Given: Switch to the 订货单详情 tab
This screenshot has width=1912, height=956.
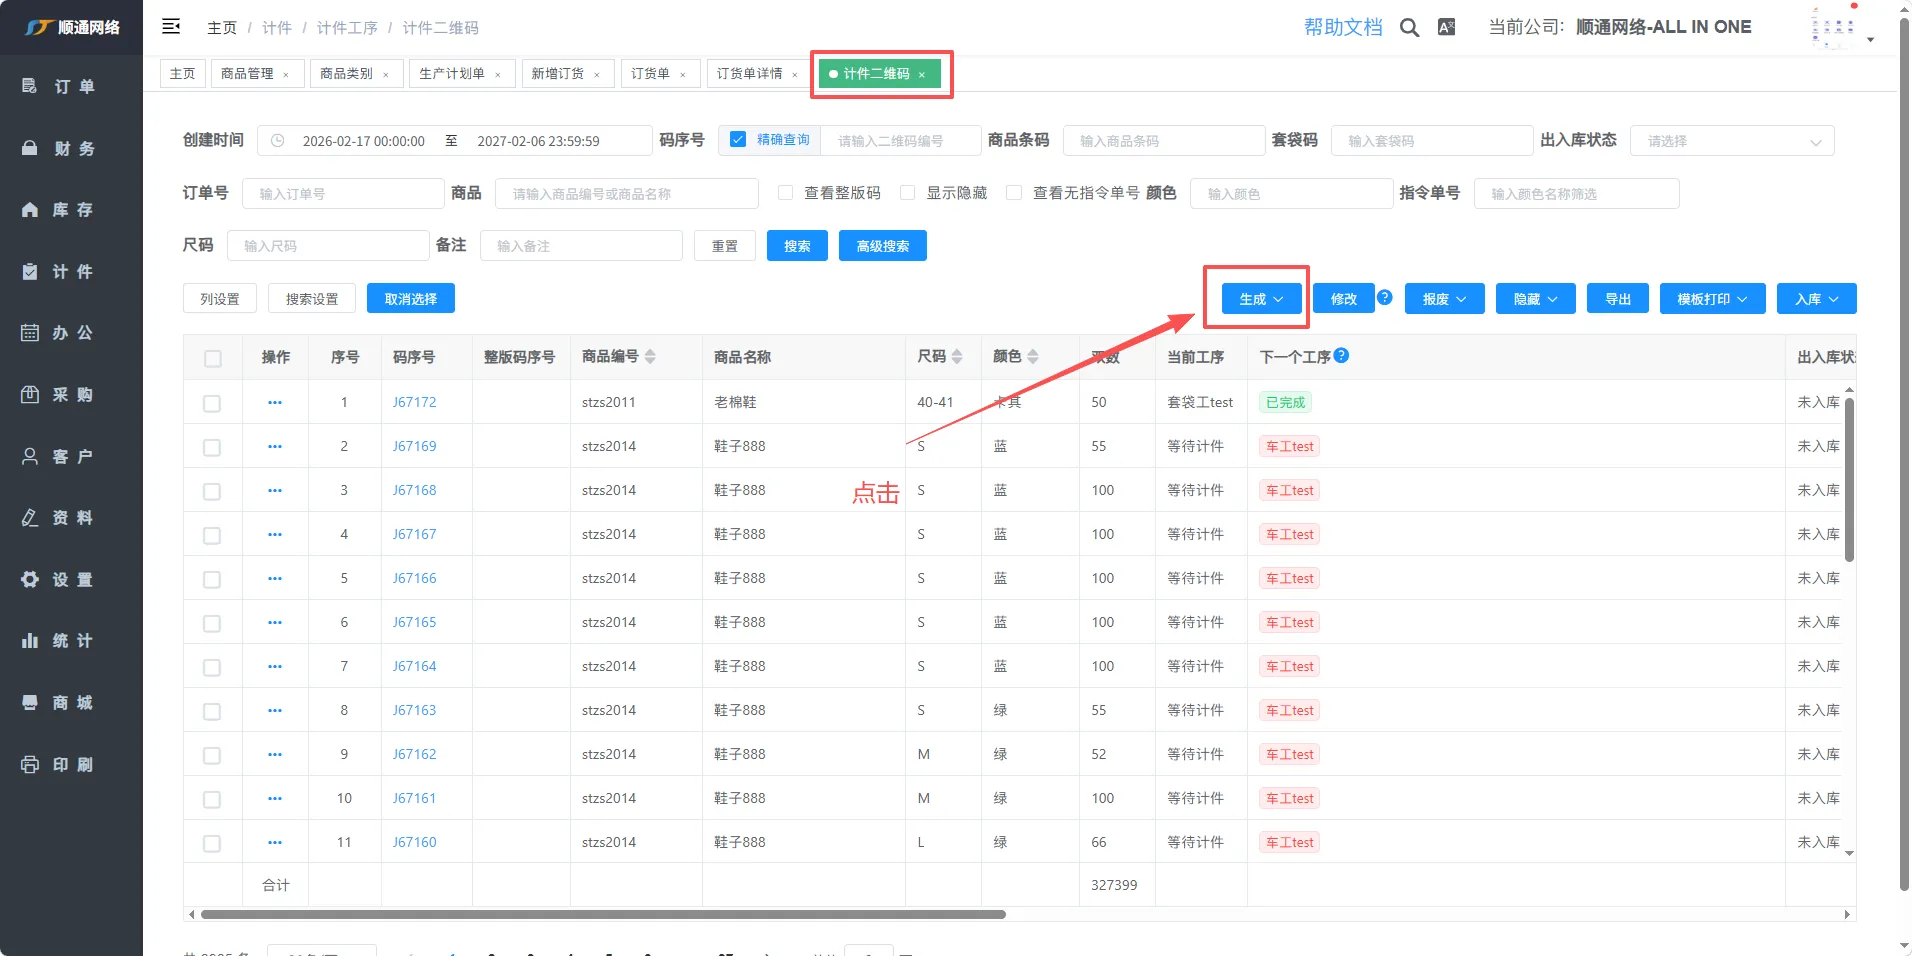Looking at the screenshot, I should pos(750,74).
